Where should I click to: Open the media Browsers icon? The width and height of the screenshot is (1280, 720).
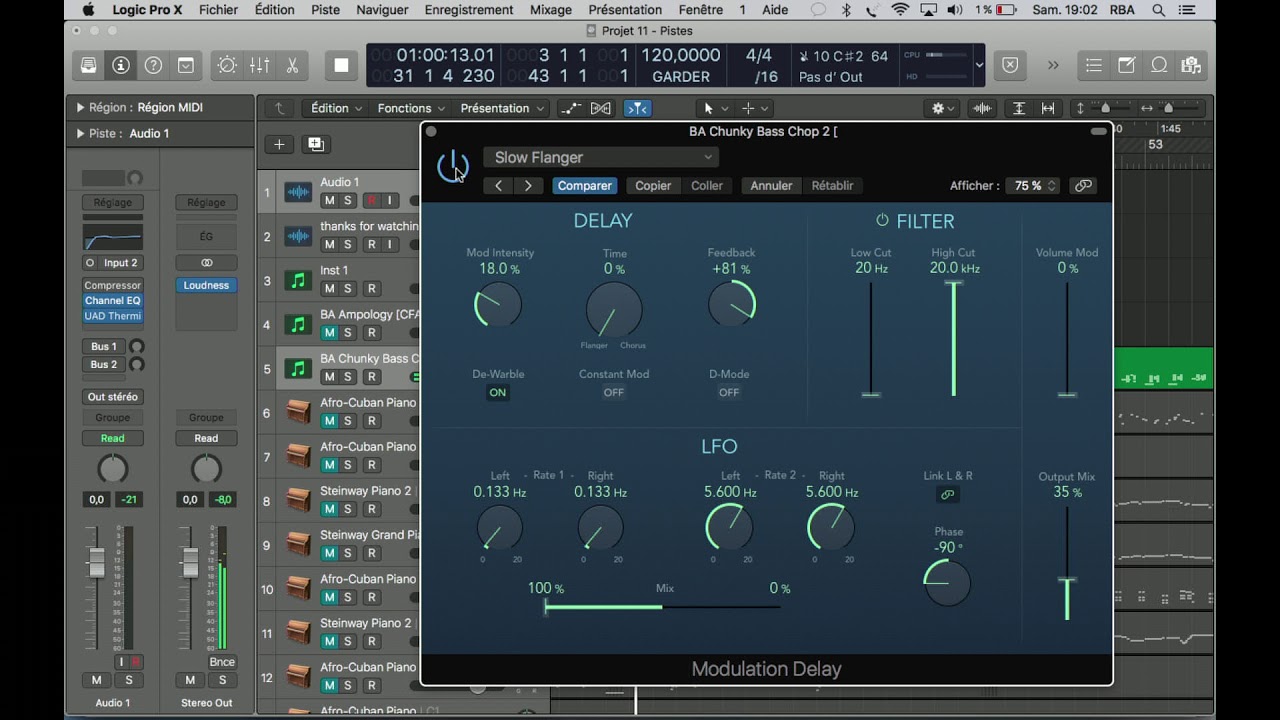tap(1191, 65)
